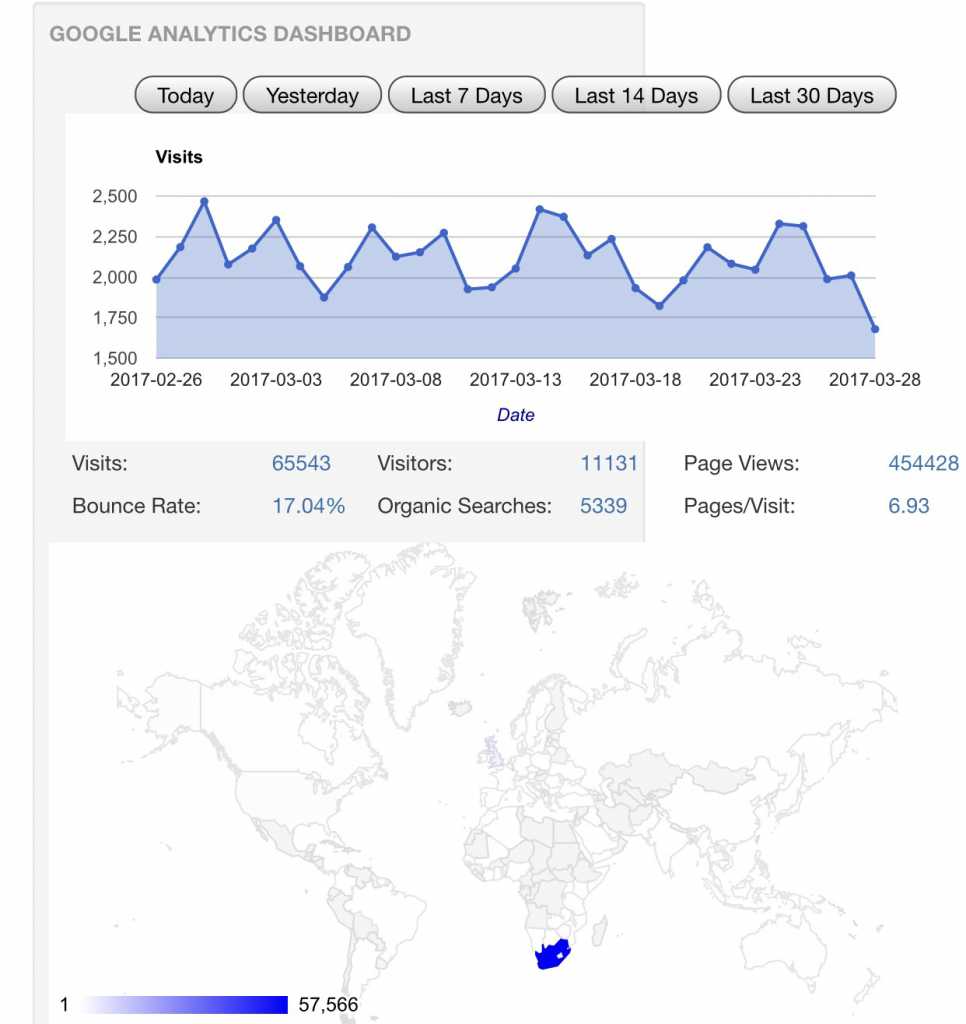
Task: Click the Visits value 65543
Action: [x=301, y=463]
